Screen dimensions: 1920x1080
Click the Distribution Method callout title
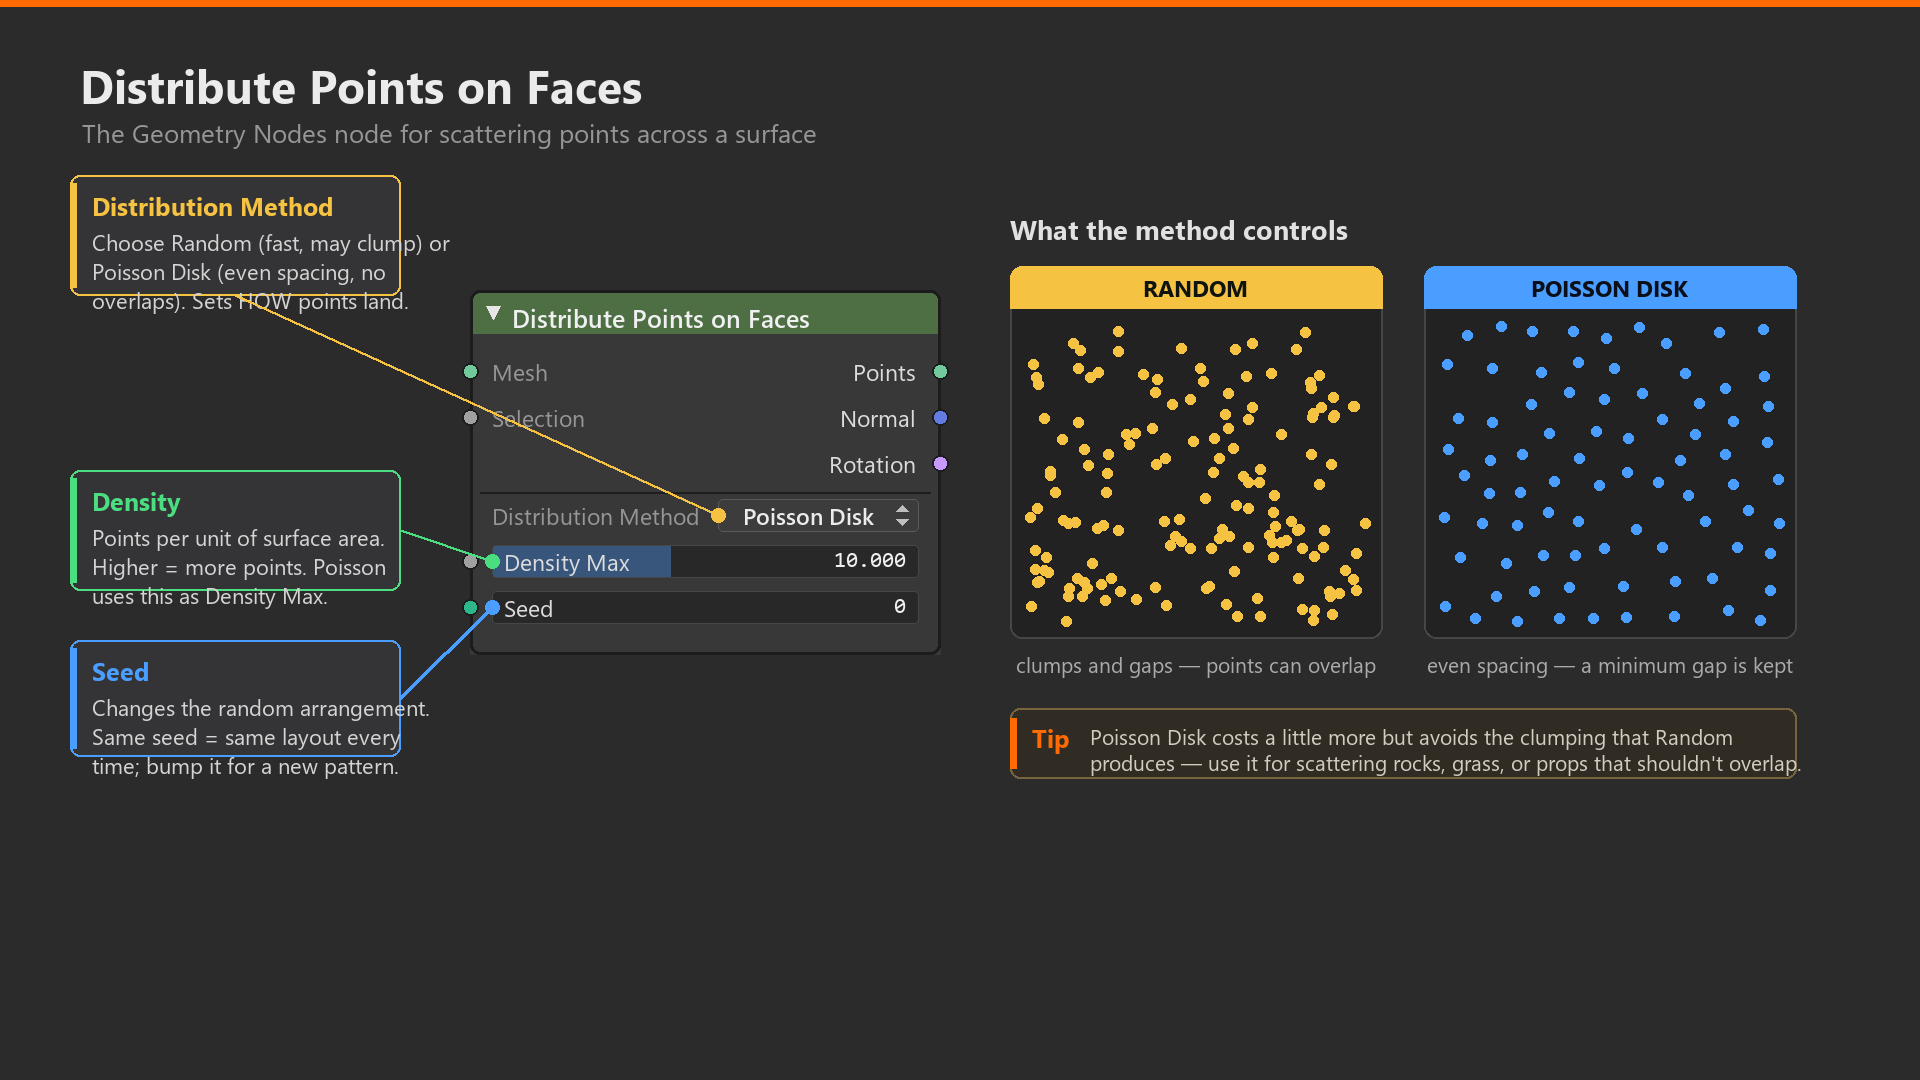point(212,207)
